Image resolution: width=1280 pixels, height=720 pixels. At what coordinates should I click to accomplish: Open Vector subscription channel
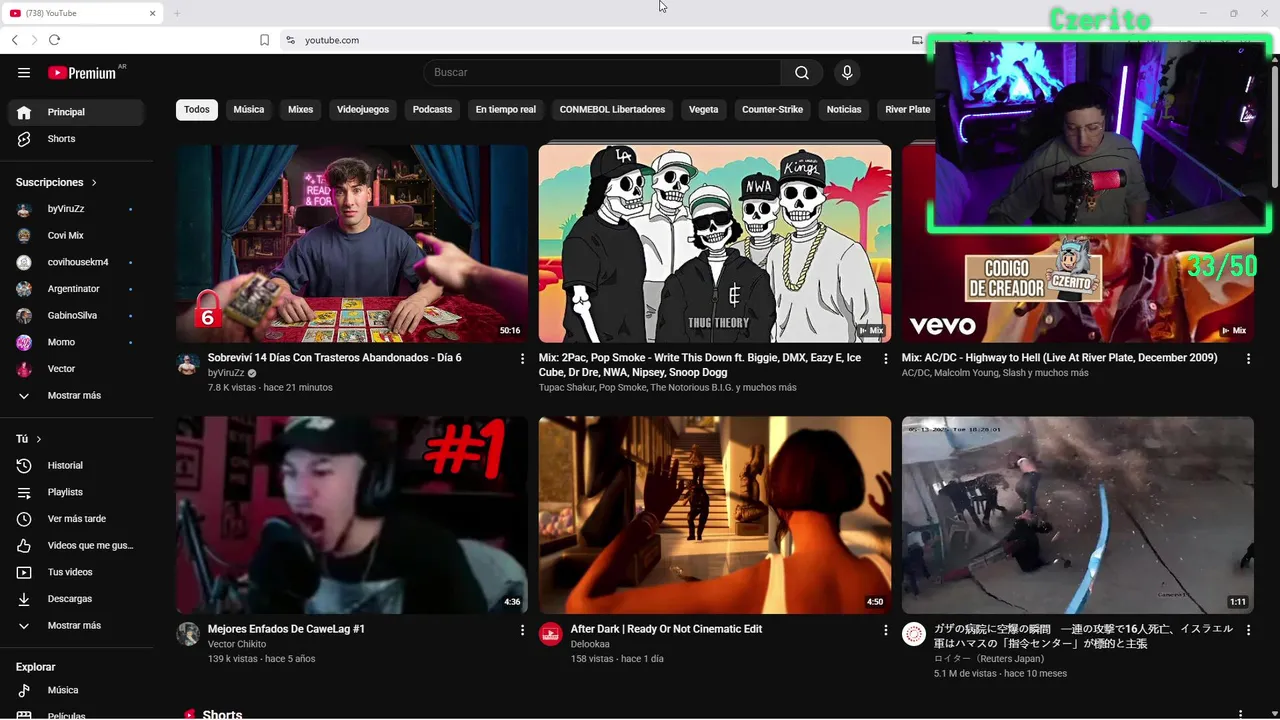click(77, 369)
